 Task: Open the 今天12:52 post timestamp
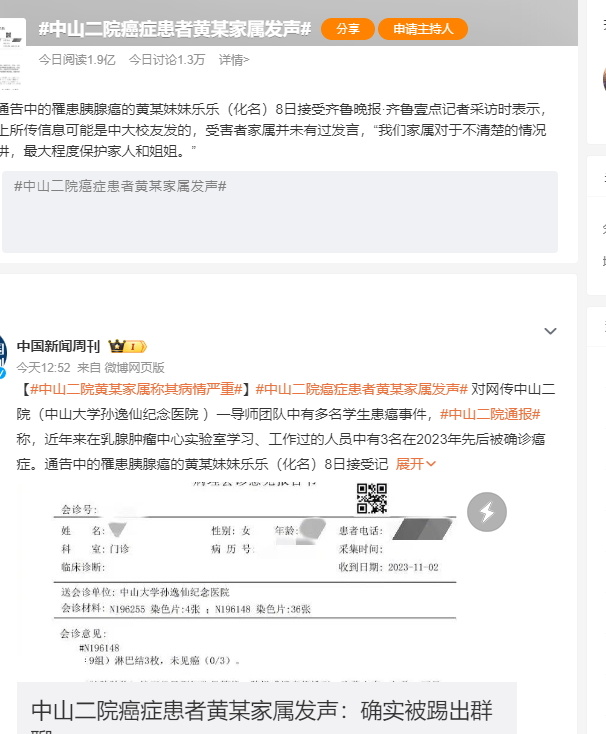coord(44,368)
